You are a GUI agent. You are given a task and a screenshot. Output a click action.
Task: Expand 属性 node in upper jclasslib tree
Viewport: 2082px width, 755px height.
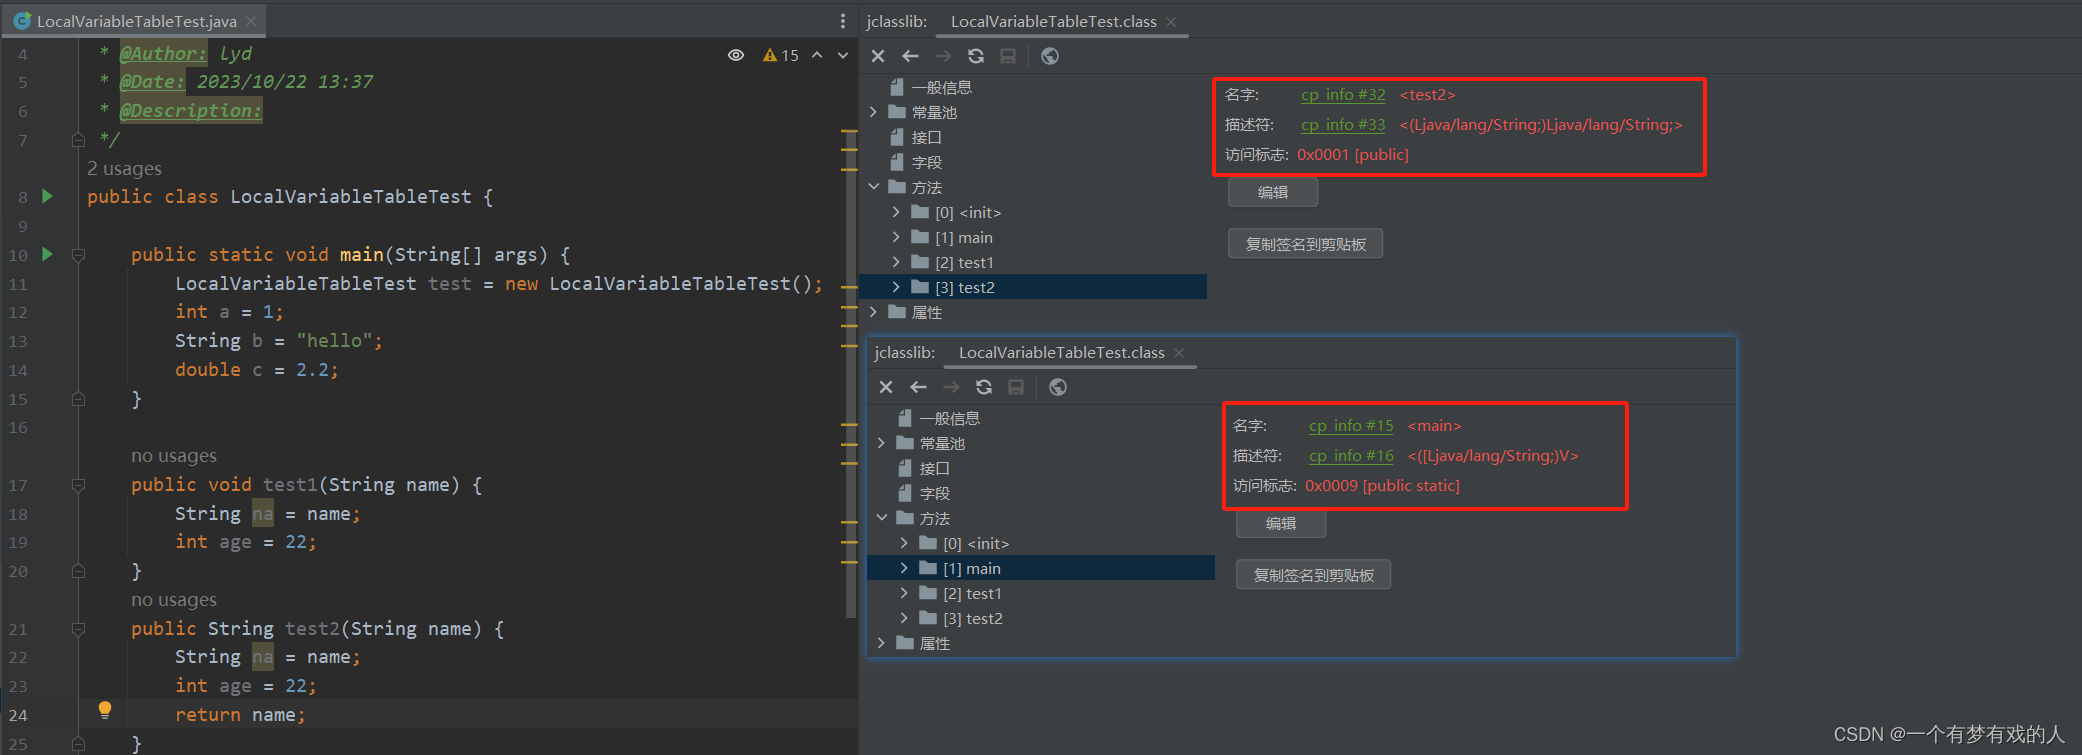(874, 312)
